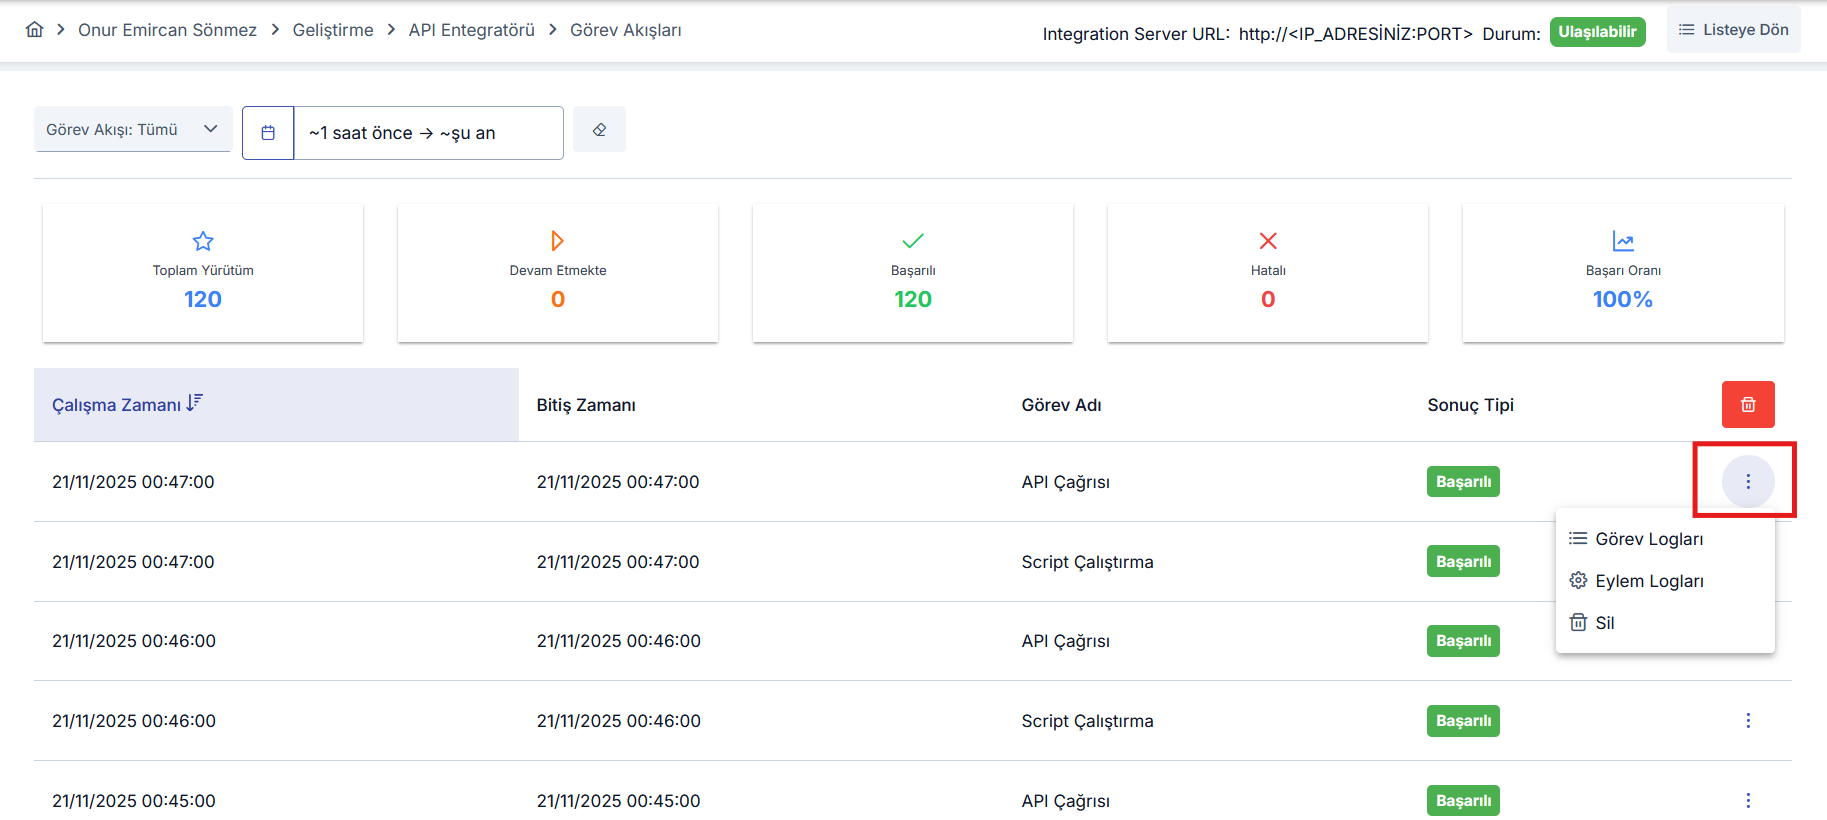Click the highlighted three-dot menu in first row
Viewport: 1827px width, 820px height.
[x=1747, y=482]
